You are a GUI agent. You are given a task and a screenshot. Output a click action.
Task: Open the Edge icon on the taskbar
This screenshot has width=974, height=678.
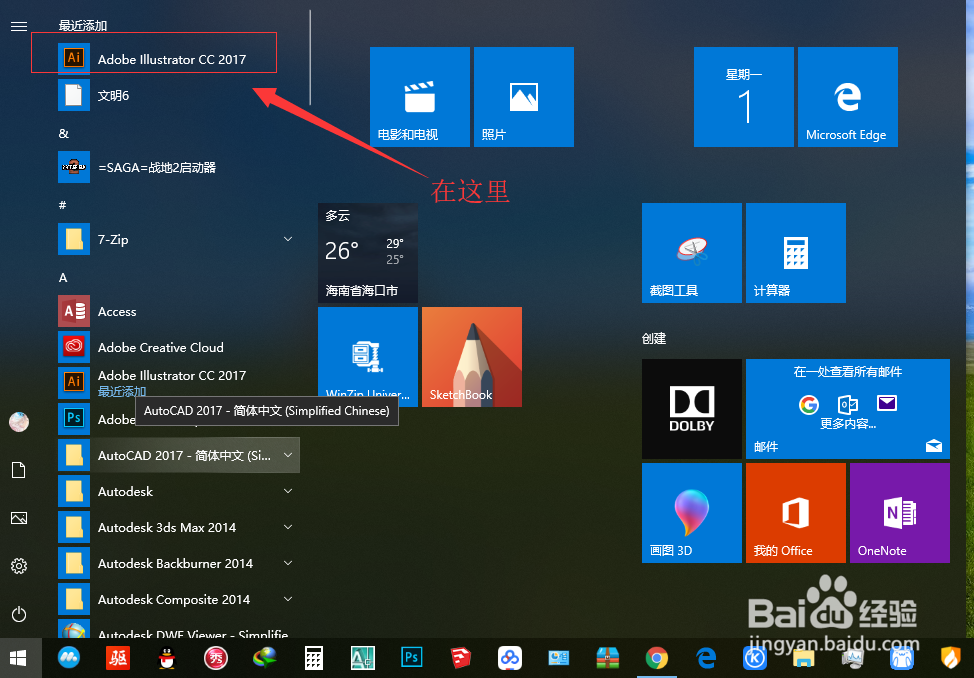pos(706,657)
